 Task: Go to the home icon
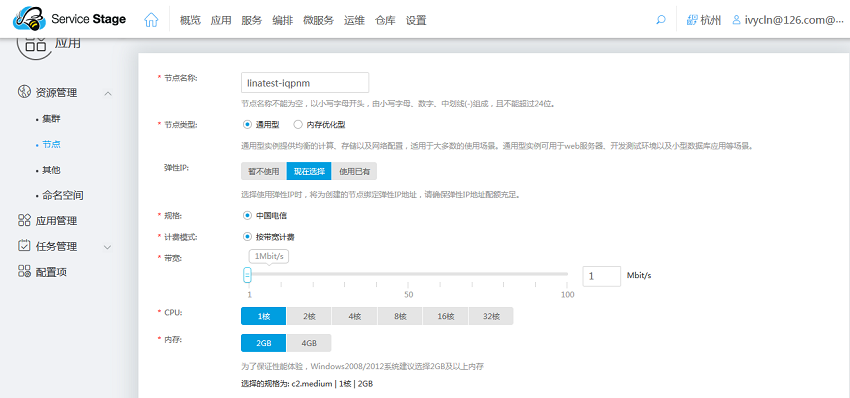(x=151, y=20)
